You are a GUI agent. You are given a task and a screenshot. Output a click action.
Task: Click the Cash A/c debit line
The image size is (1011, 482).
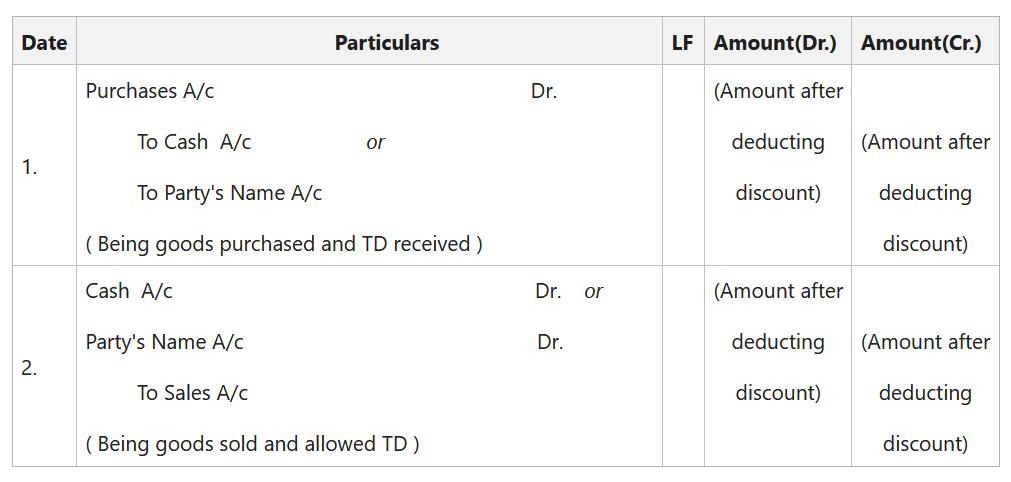(129, 291)
